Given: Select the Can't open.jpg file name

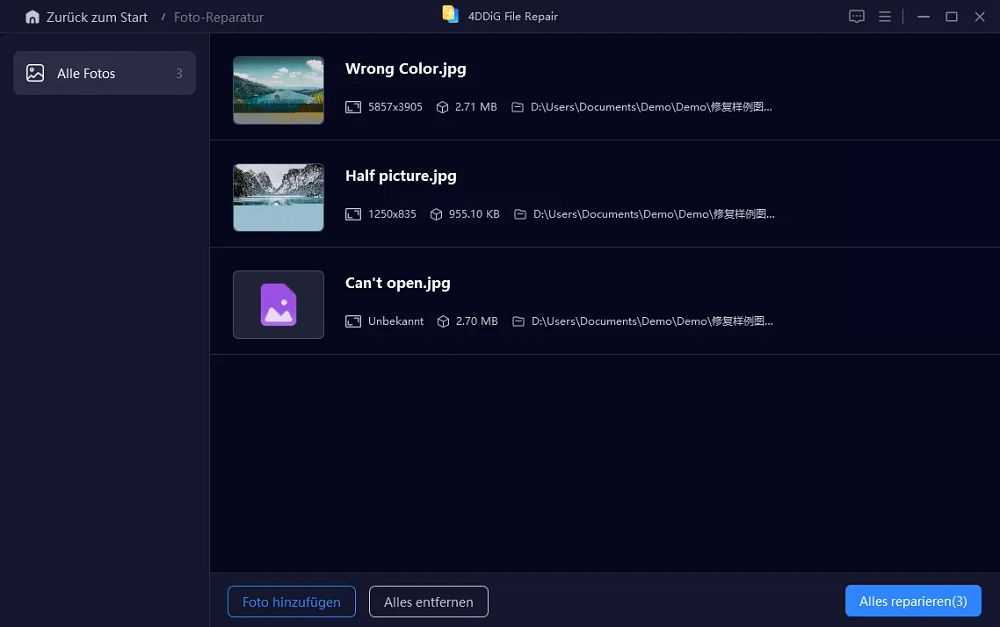Looking at the screenshot, I should [x=397, y=283].
